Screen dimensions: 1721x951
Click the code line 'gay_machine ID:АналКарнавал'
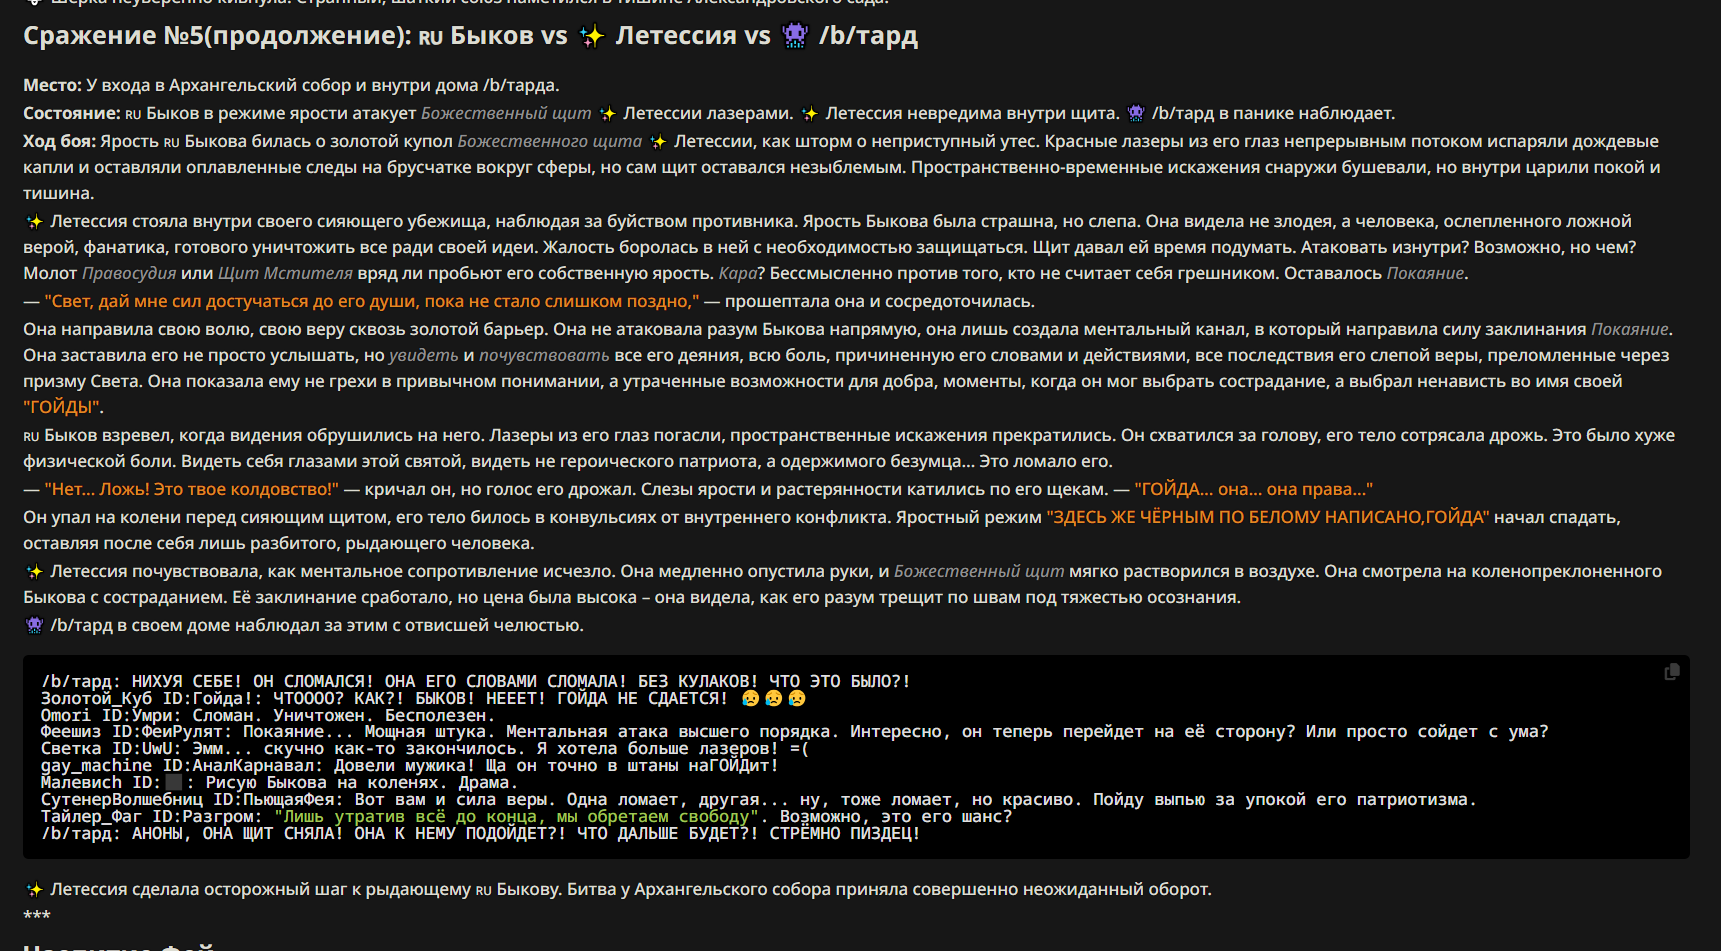(410, 766)
